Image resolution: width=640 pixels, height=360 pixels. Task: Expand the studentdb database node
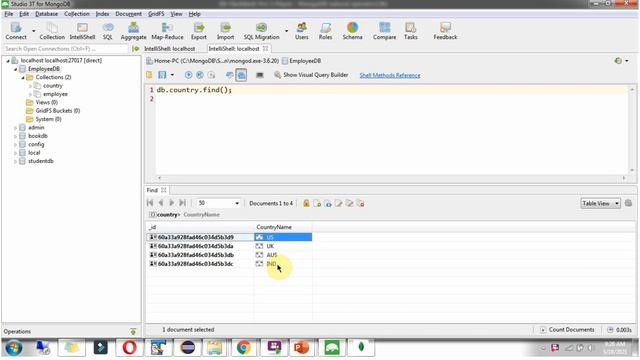pos(16,161)
